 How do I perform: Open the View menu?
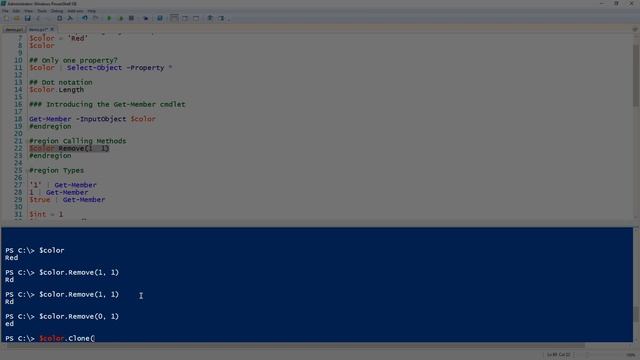29,11
